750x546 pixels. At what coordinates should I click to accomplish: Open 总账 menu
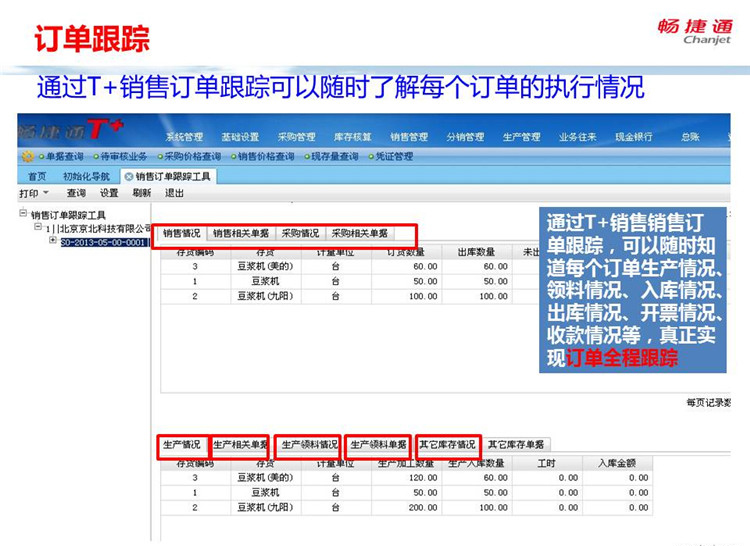pos(690,137)
